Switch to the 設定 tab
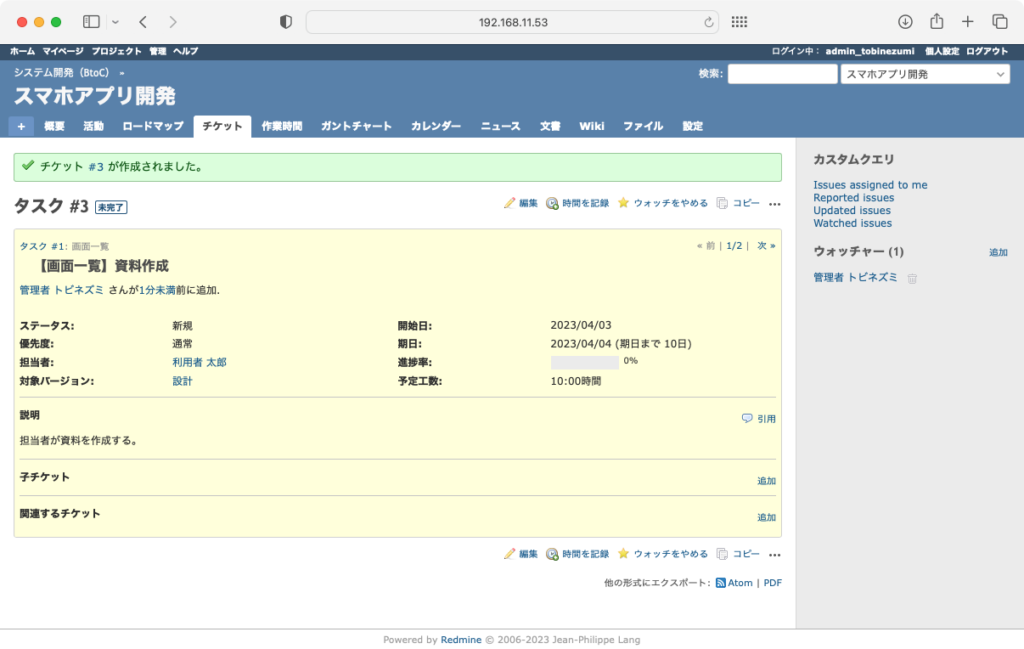Screen dimensions: 1024x649 [x=692, y=126]
